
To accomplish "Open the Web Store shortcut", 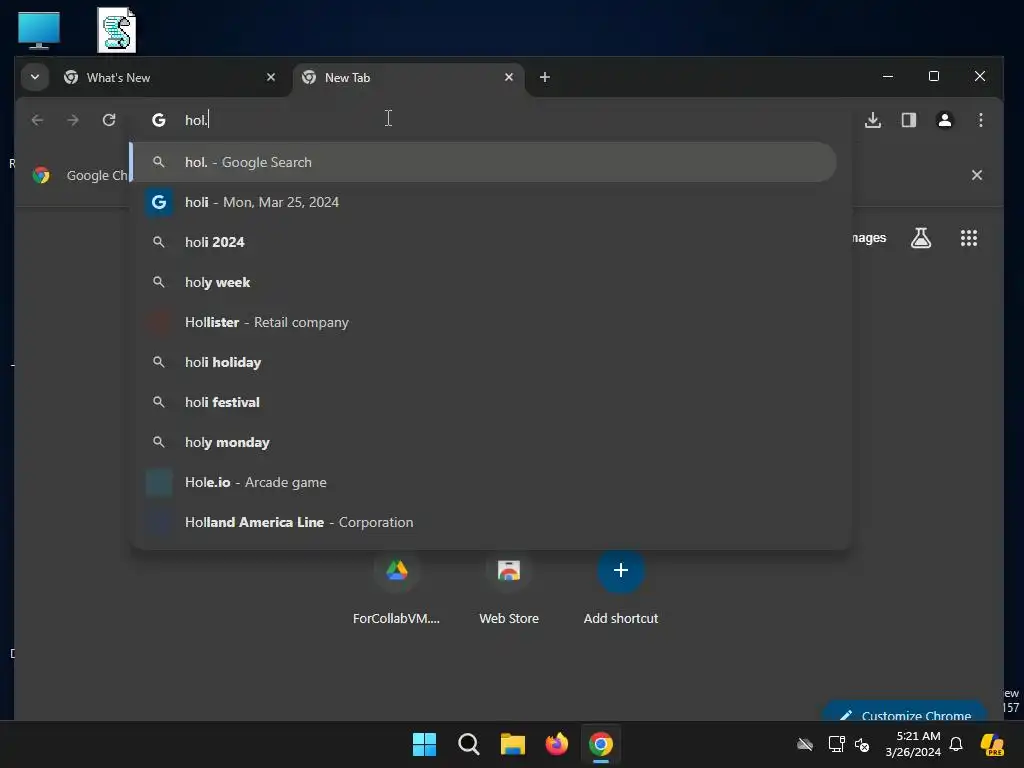I will 509,588.
